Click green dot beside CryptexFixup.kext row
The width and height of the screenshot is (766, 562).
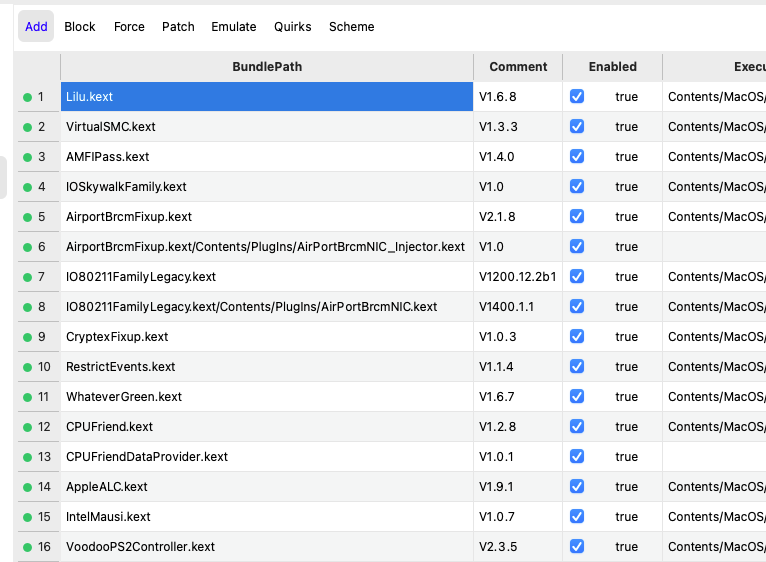pyautogui.click(x=27, y=337)
